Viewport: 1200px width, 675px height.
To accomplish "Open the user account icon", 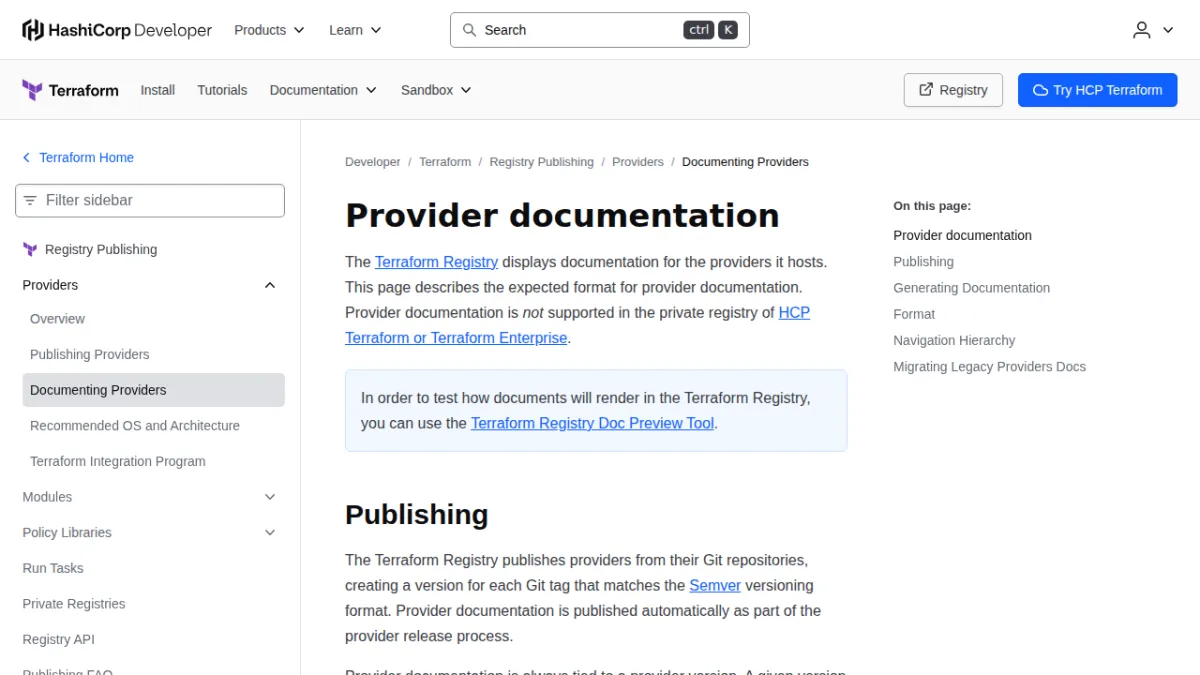I will coord(1142,30).
